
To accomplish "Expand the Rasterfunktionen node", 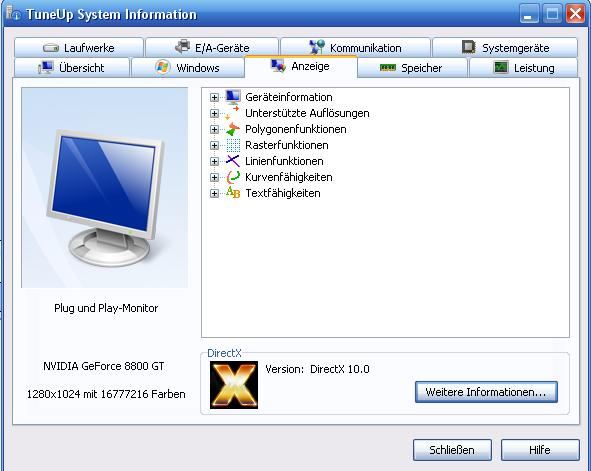I will coord(214,145).
